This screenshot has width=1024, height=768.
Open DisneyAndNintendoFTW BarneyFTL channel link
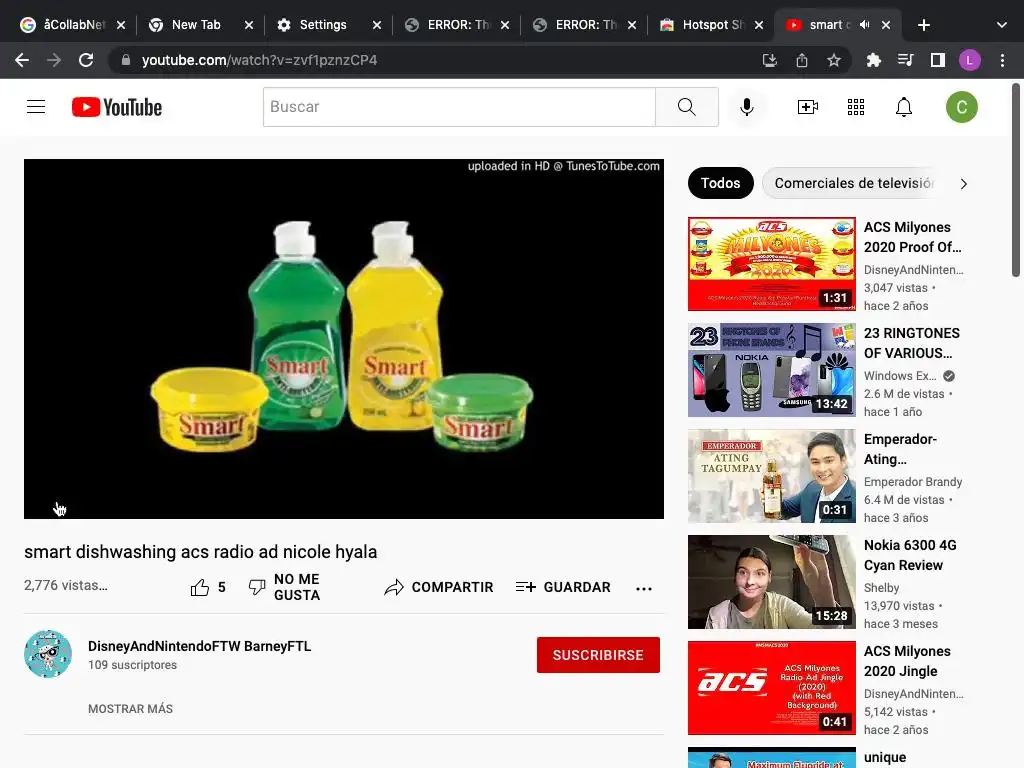coord(200,646)
